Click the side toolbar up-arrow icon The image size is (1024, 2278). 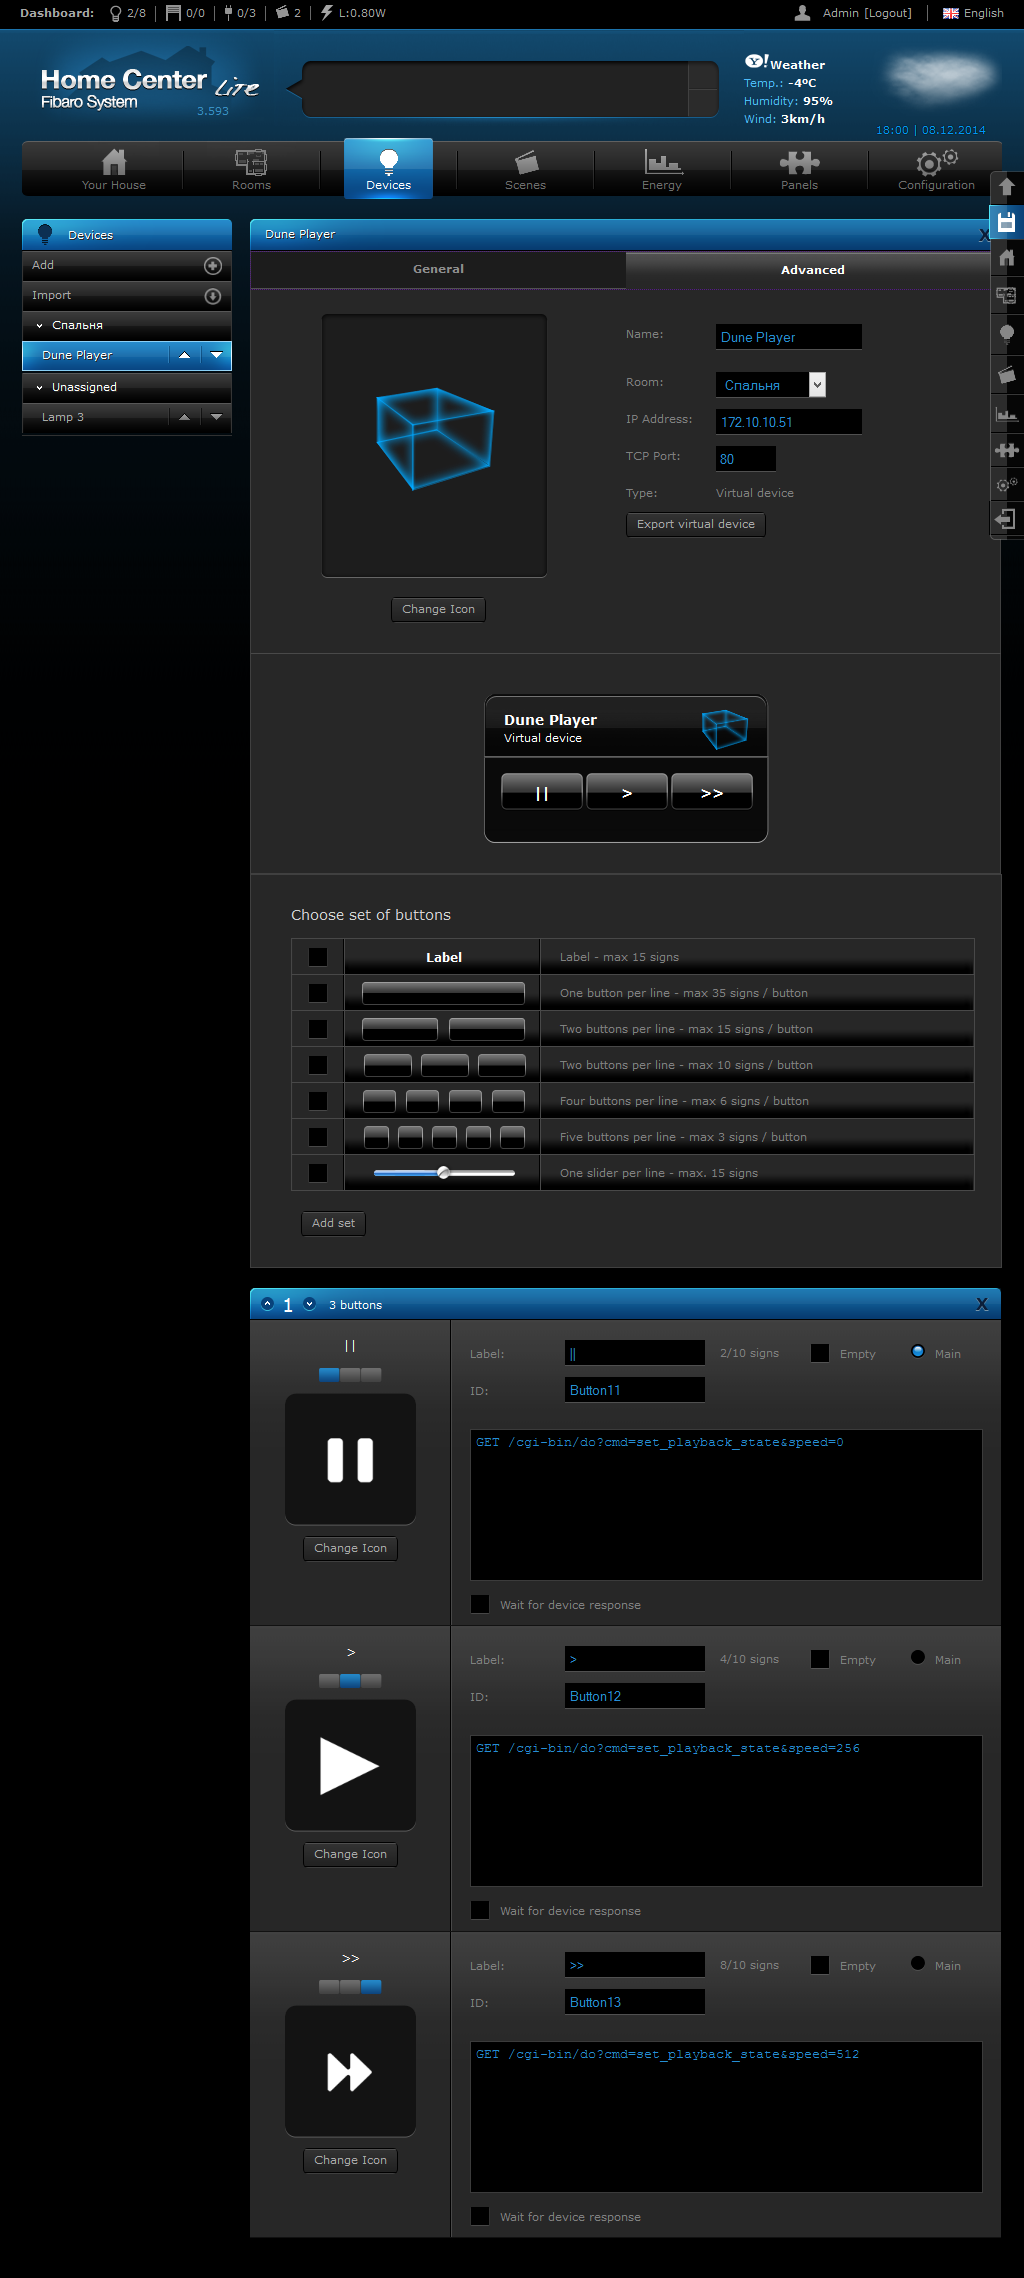[1007, 187]
